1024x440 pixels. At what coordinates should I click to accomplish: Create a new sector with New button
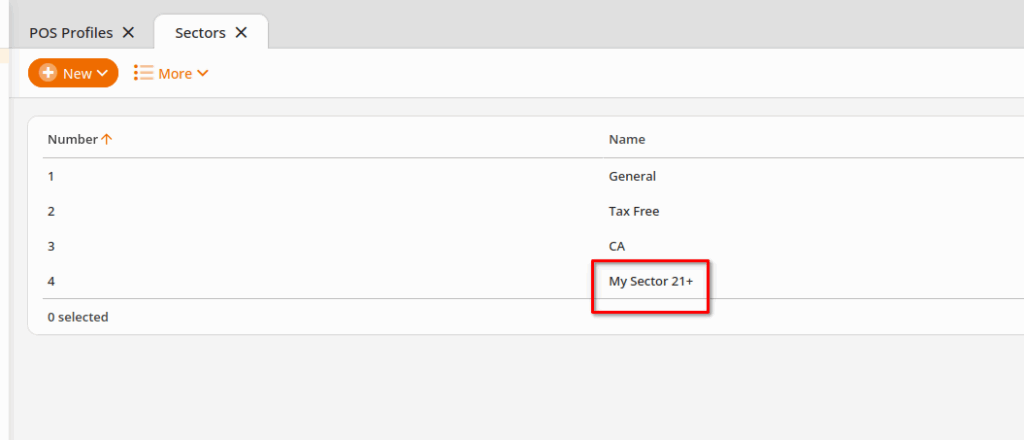73,73
